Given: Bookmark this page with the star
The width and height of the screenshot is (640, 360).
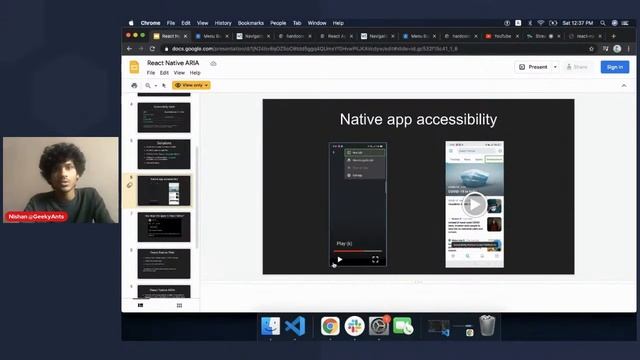Looking at the screenshot, I should pos(591,49).
